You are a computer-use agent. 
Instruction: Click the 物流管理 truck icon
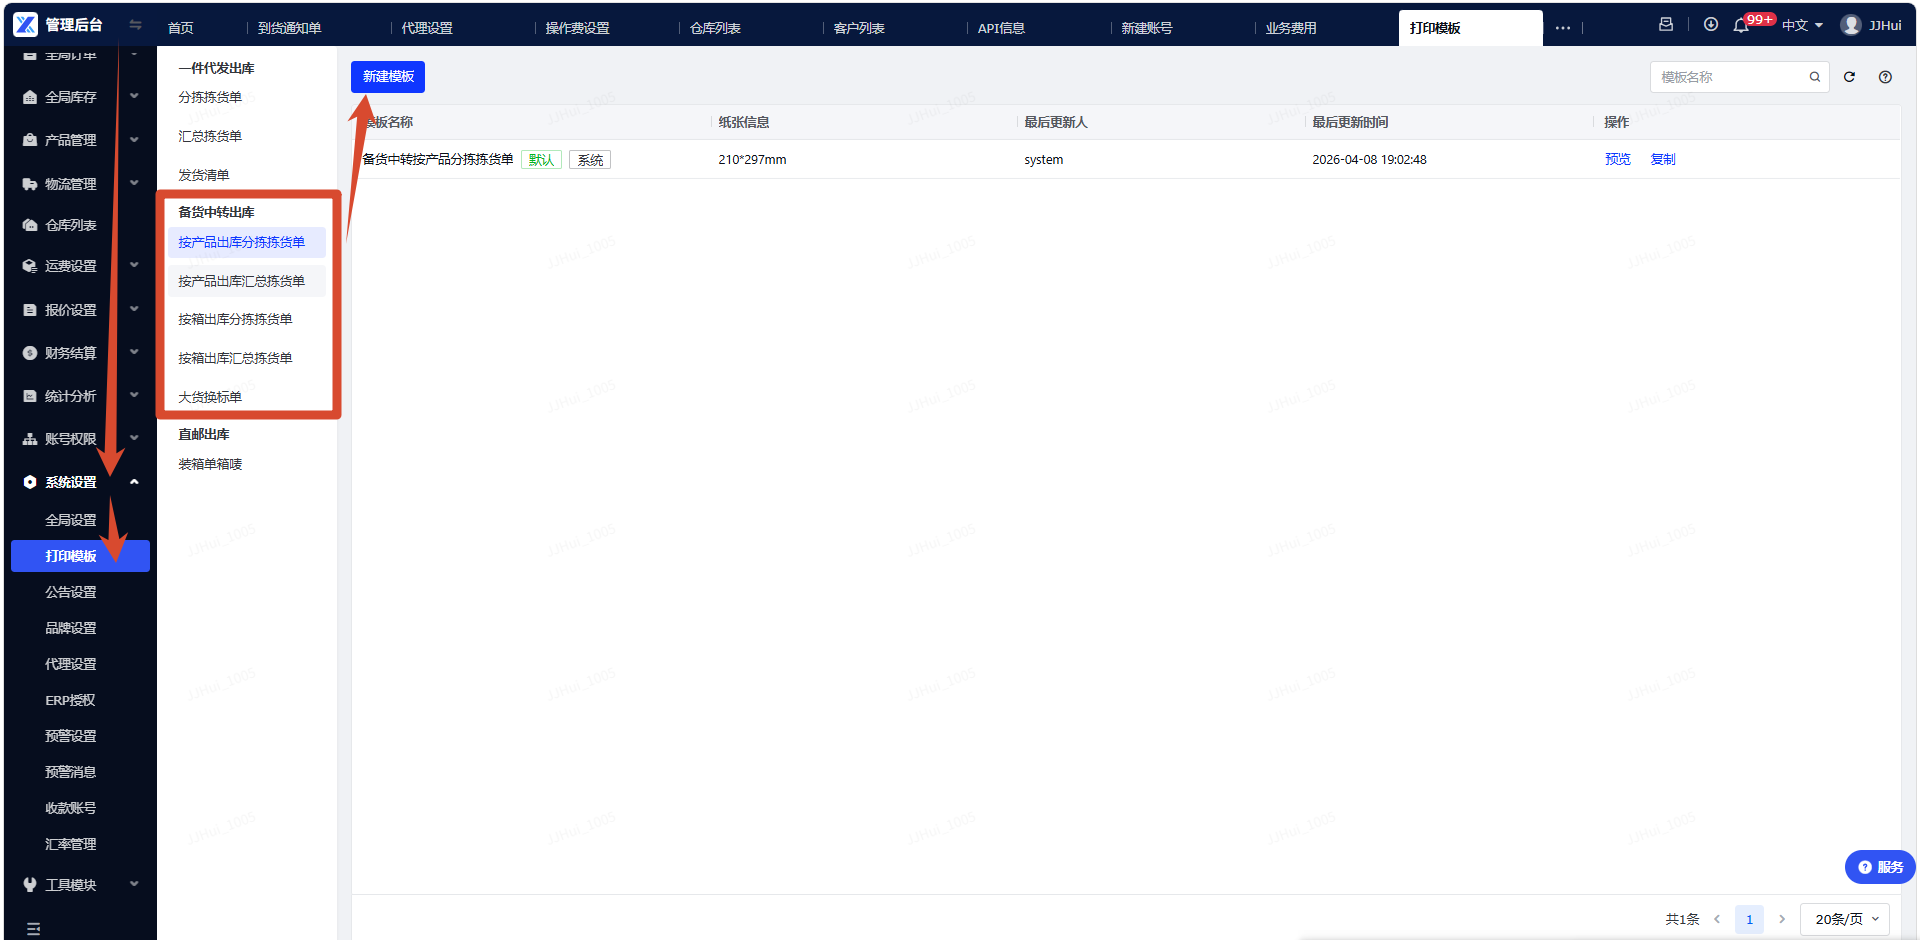pos(30,184)
